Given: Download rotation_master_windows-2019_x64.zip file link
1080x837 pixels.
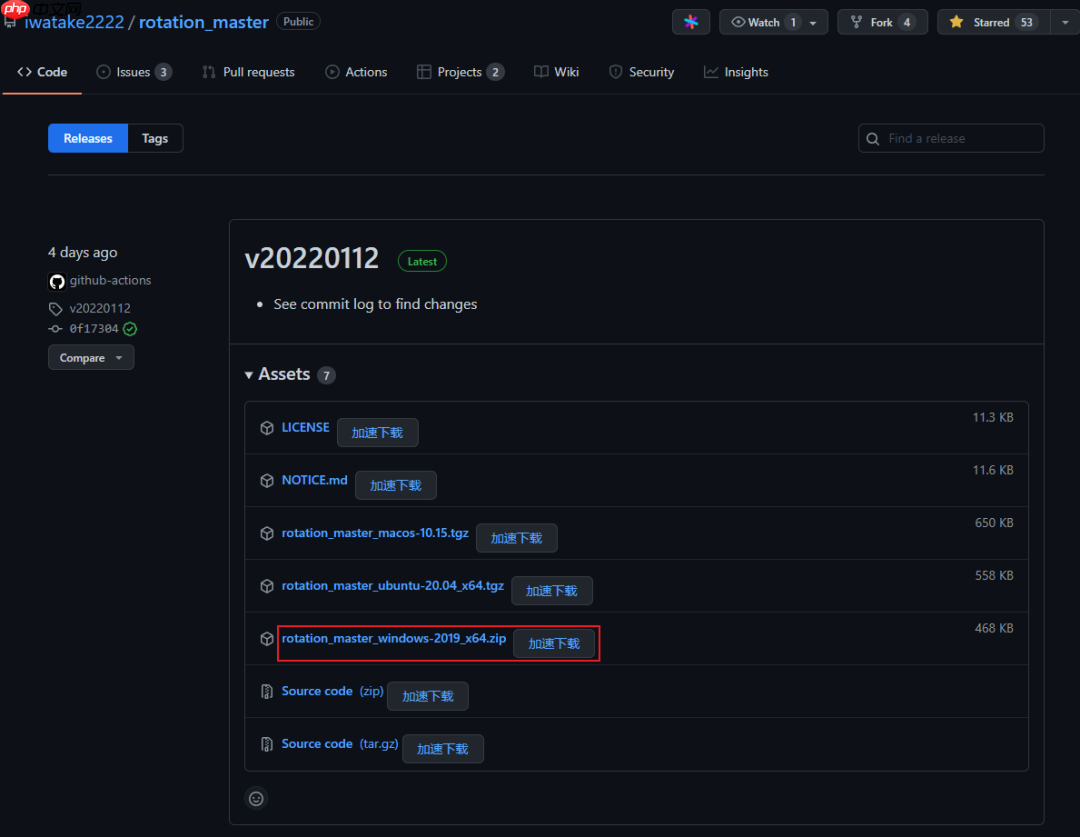Looking at the screenshot, I should pyautogui.click(x=393, y=639).
